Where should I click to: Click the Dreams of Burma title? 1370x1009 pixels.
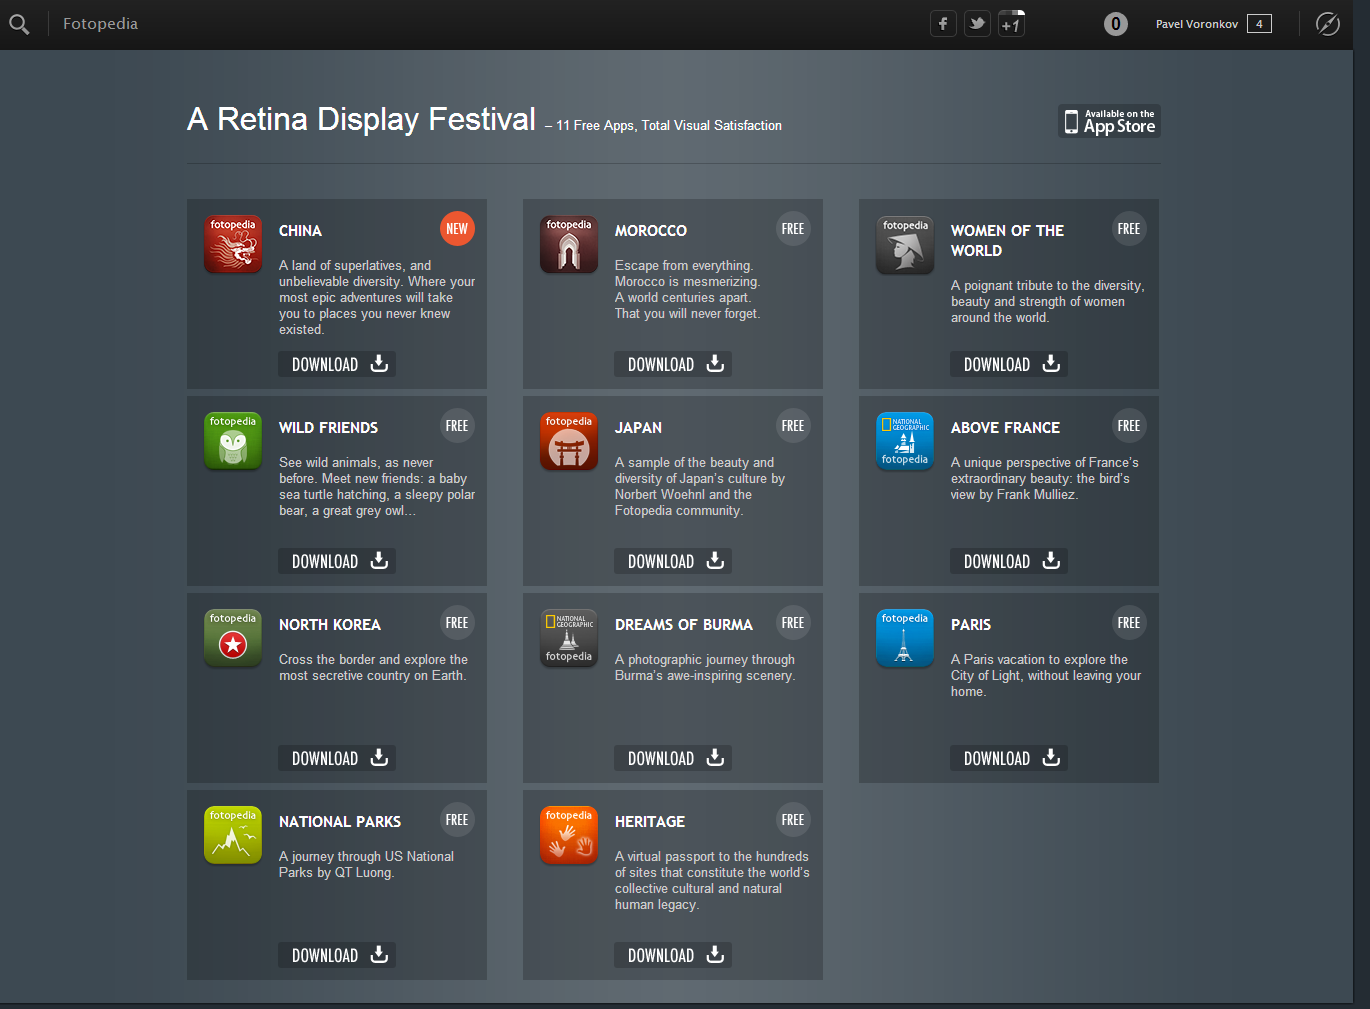(683, 625)
